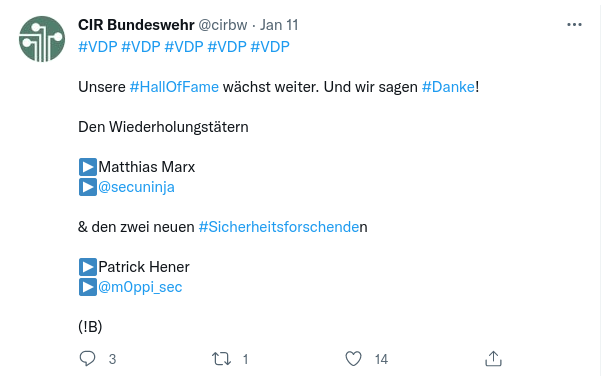This screenshot has width=602, height=376.
Task: Click the like count 14
Action: coord(381,359)
